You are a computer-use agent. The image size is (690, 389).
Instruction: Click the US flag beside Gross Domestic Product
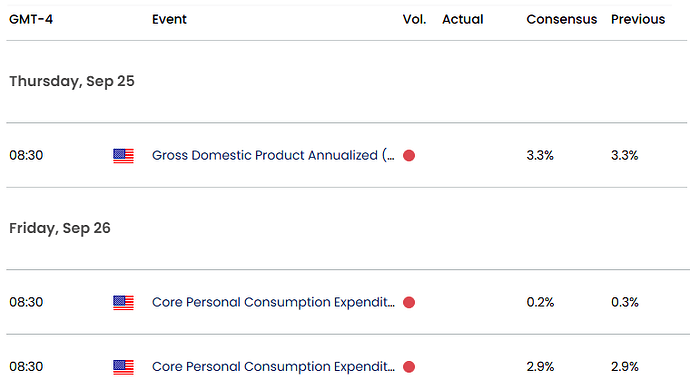tap(123, 156)
